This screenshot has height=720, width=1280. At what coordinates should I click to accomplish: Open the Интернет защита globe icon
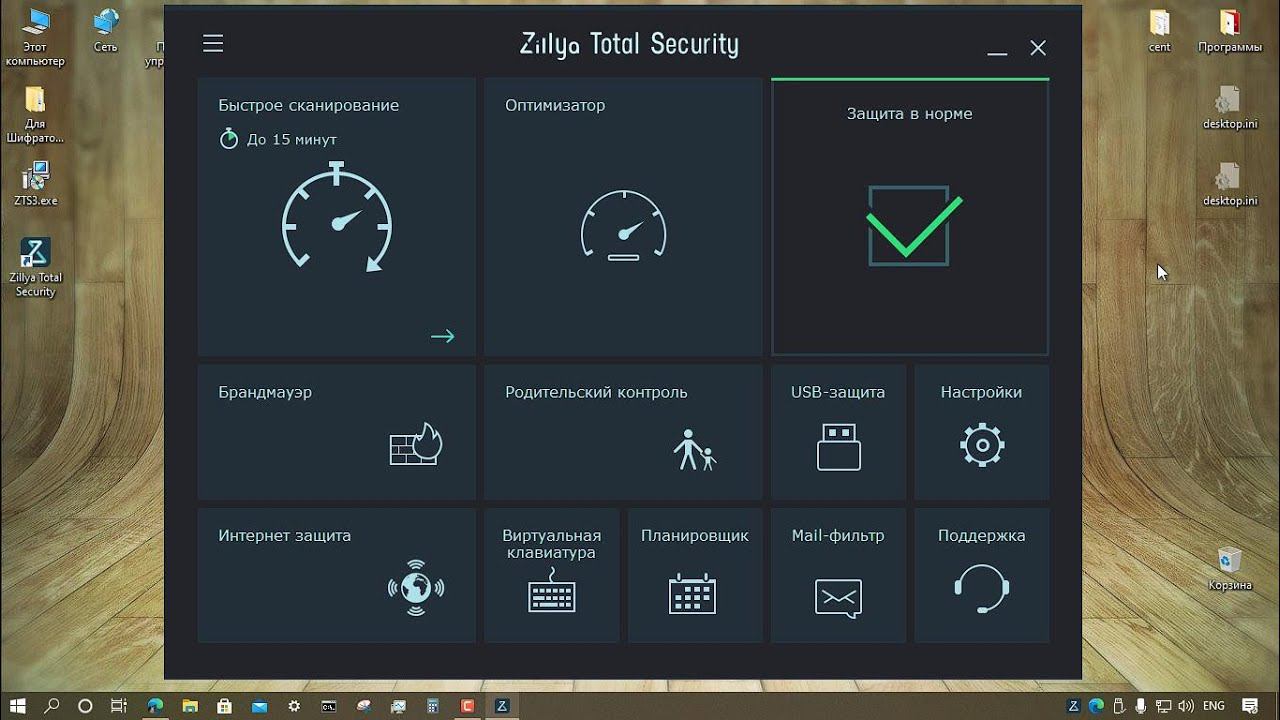[x=416, y=587]
